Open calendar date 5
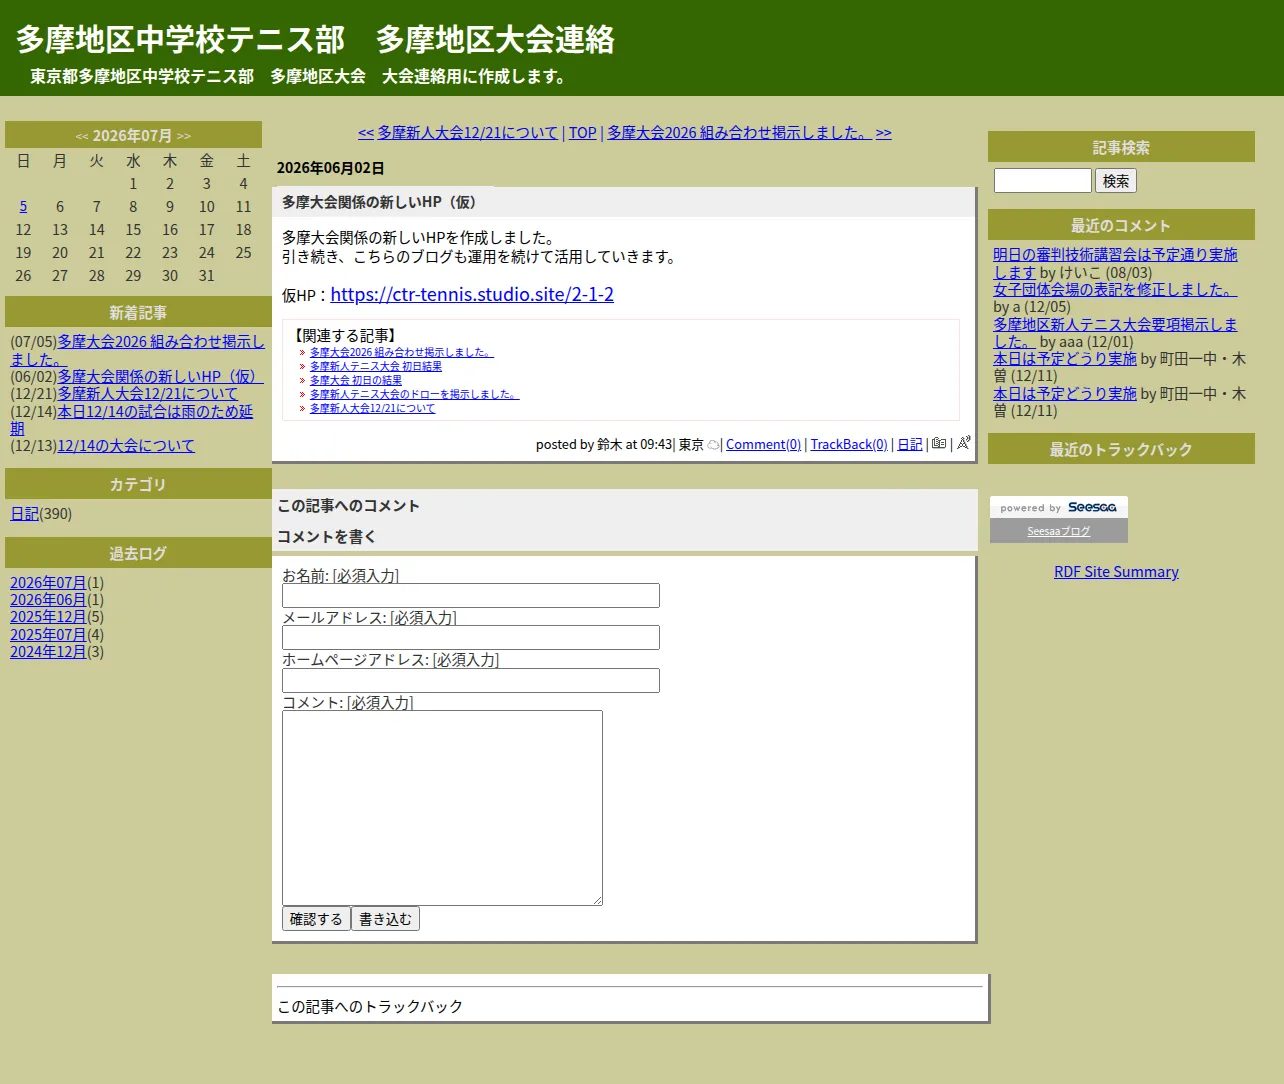Screen dimensions: 1284x1084 23,207
